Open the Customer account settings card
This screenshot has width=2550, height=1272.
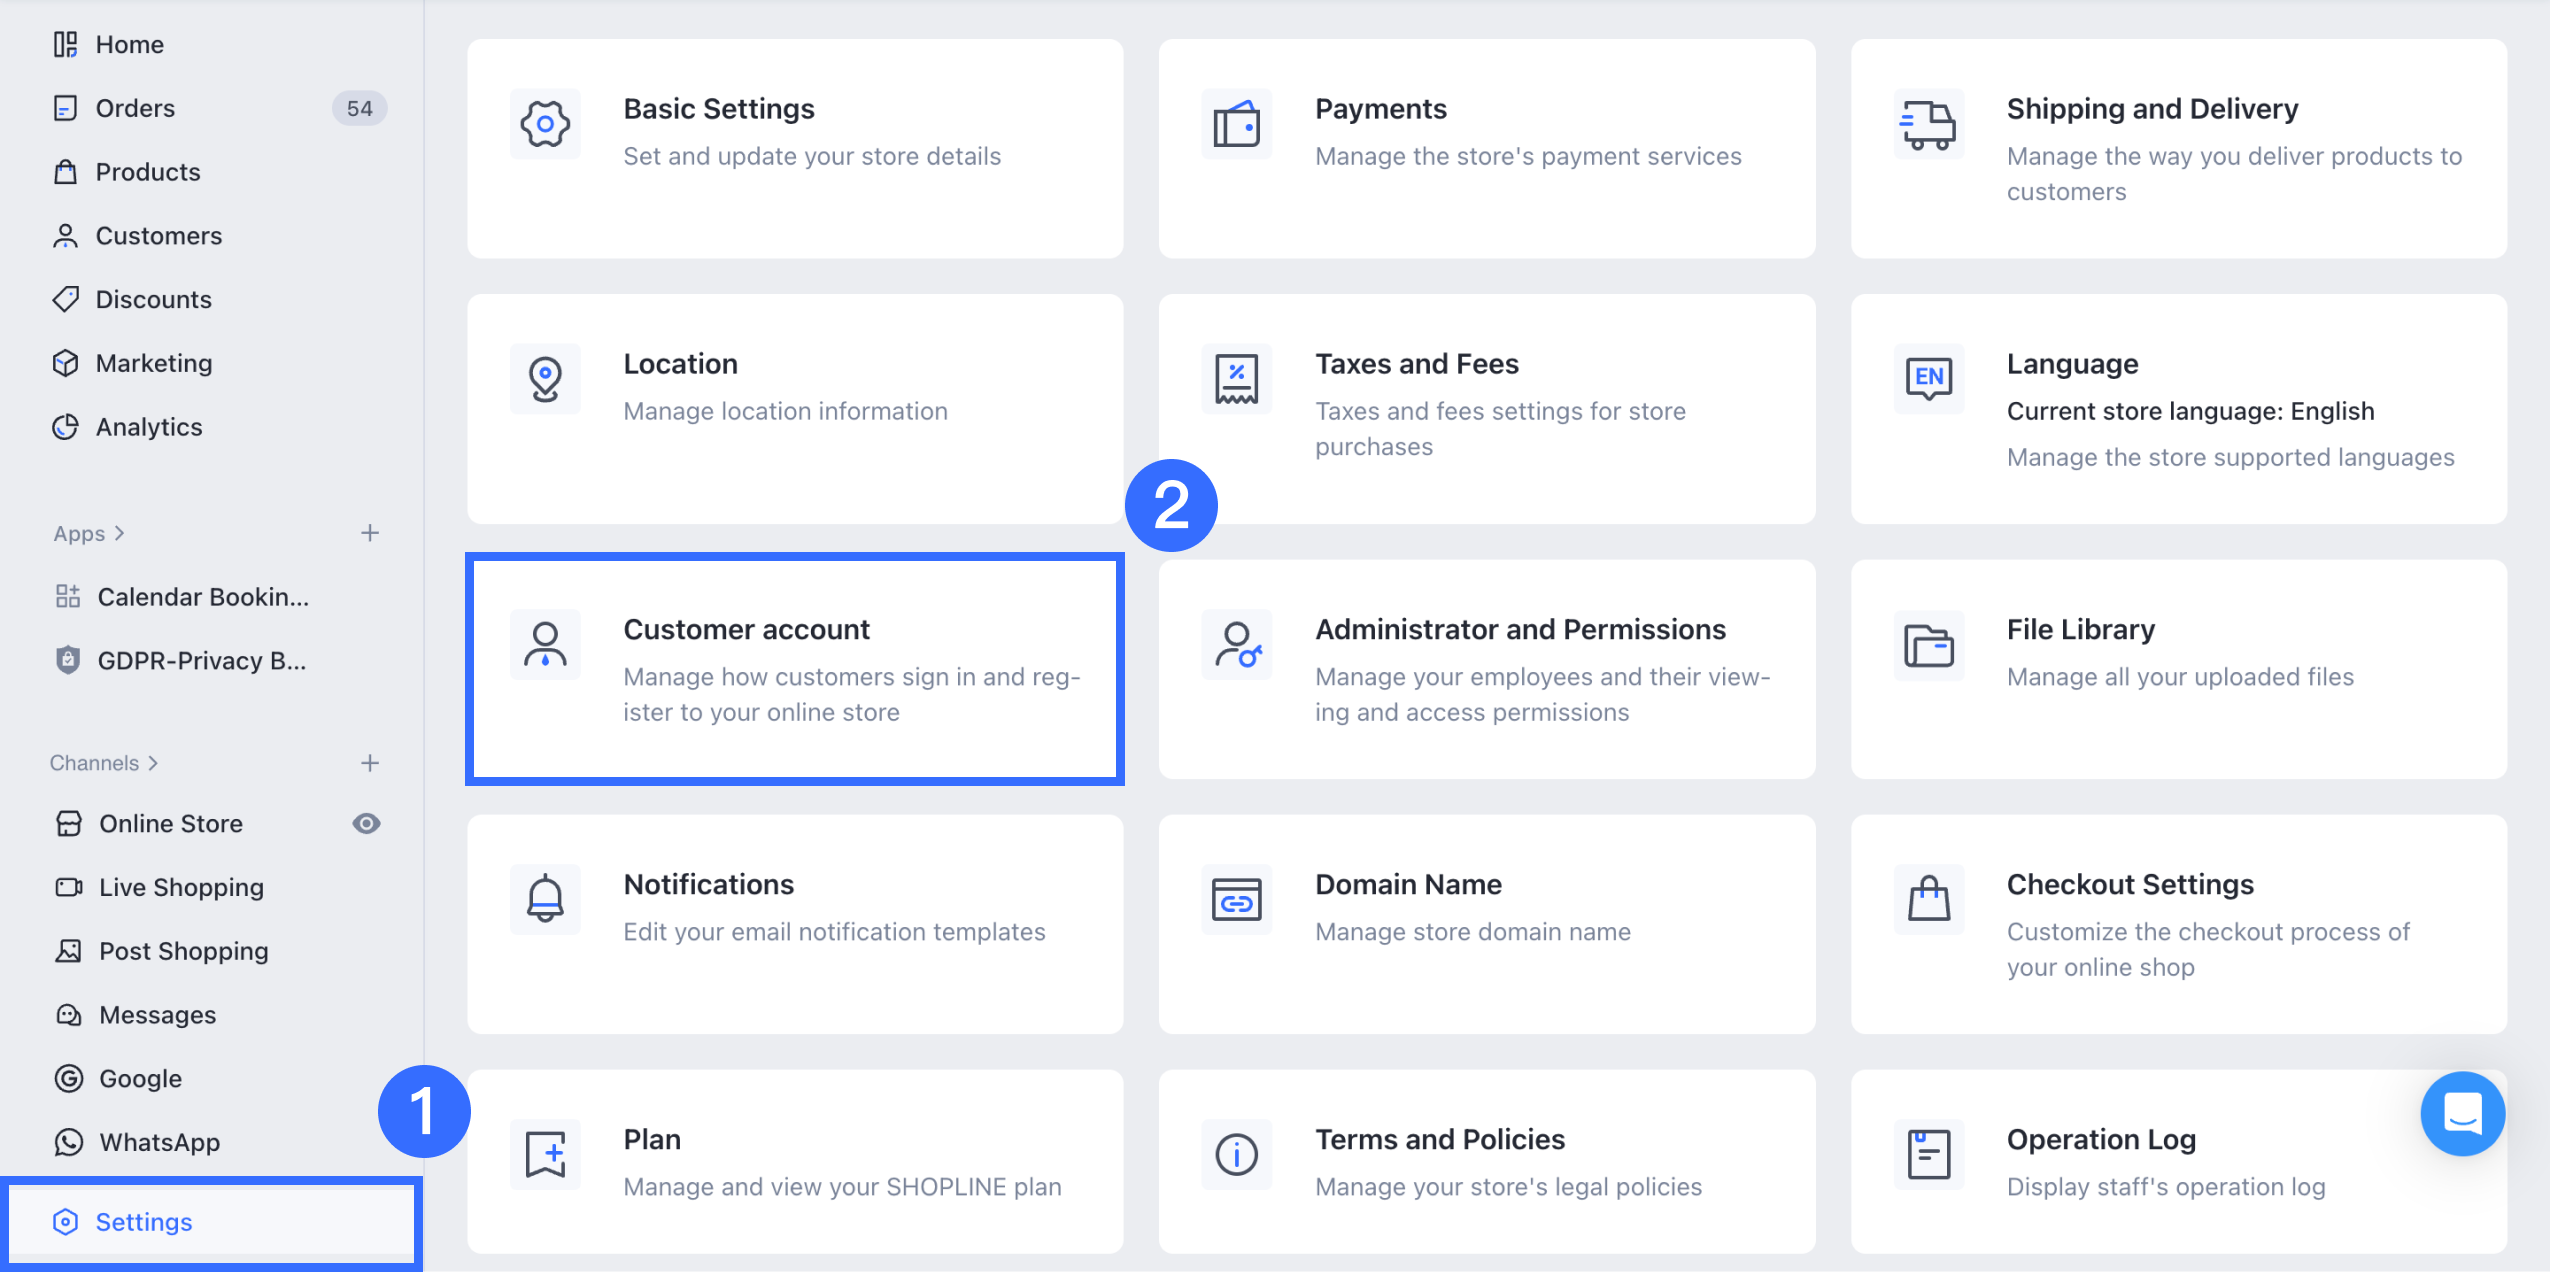point(795,669)
